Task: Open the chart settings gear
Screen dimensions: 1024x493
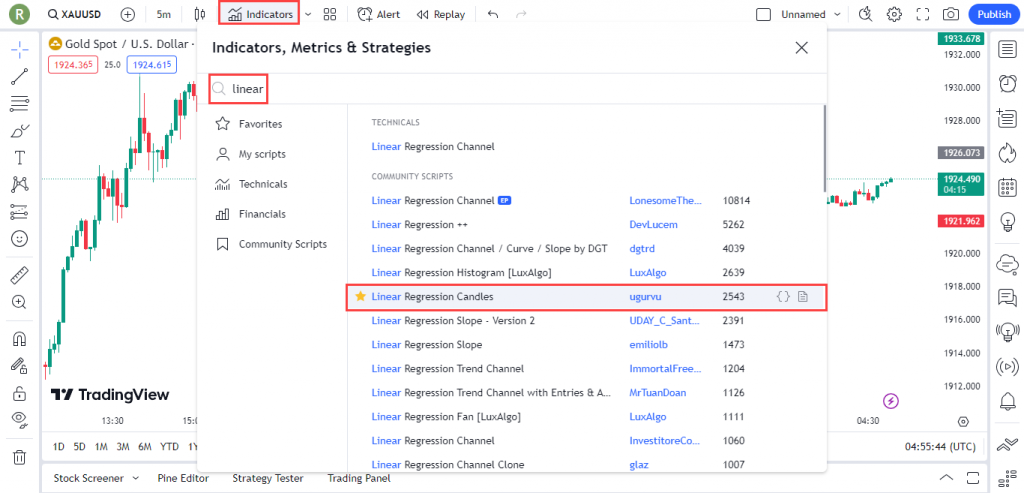Action: point(894,14)
